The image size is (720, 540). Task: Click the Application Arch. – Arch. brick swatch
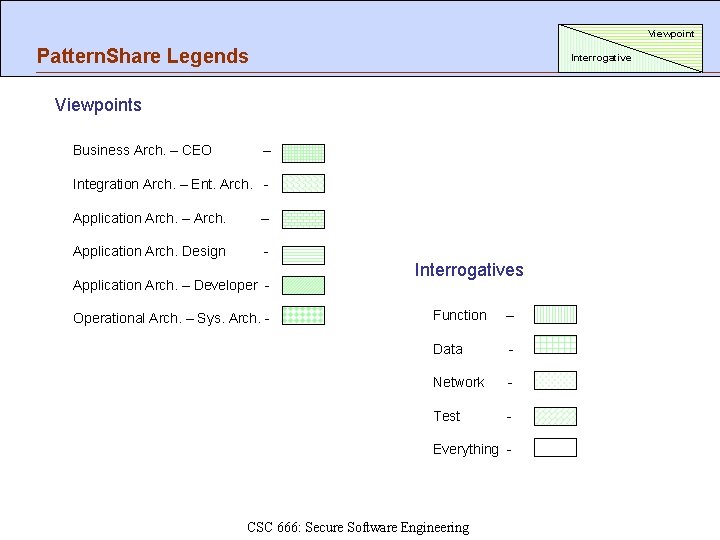304,219
